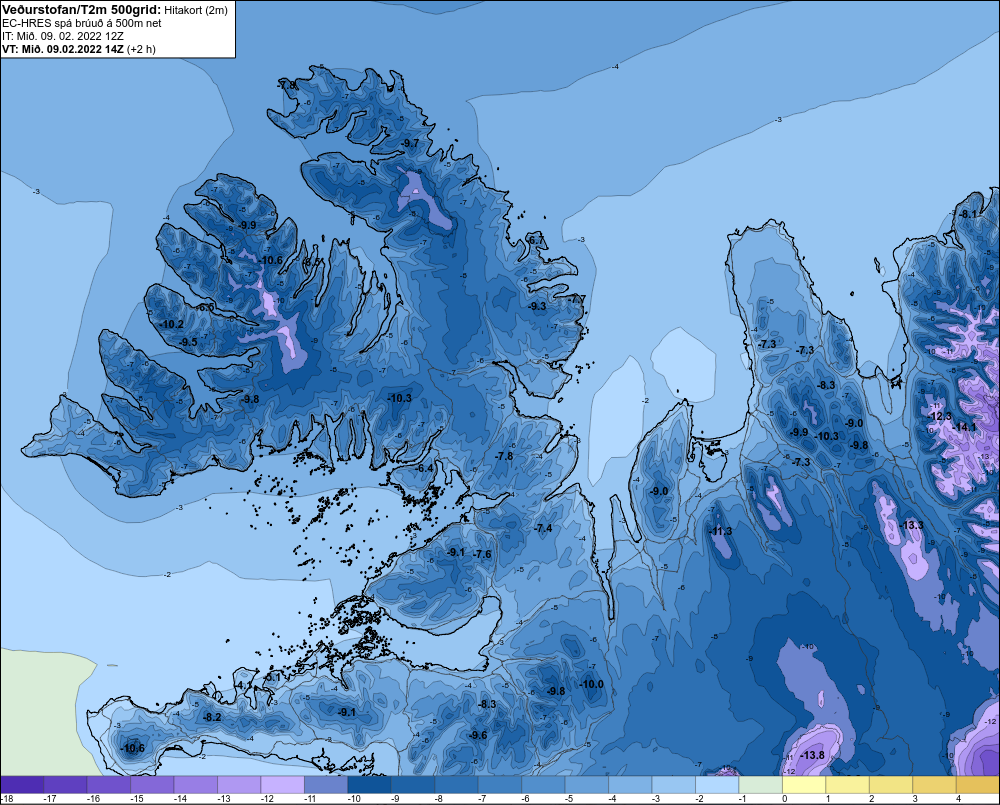Image resolution: width=1000 pixels, height=805 pixels.
Task: Click the -12.3 temperature reading
Action: (939, 416)
